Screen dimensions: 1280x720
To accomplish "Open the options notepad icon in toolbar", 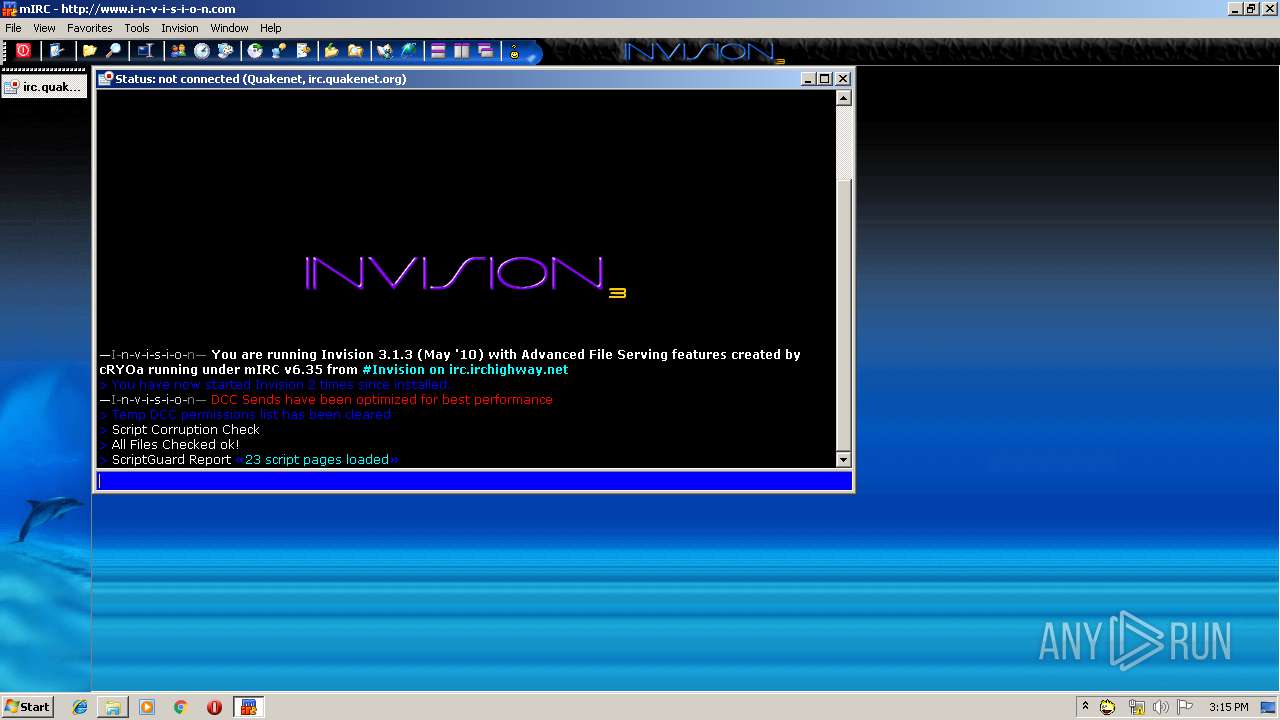I will tap(57, 51).
